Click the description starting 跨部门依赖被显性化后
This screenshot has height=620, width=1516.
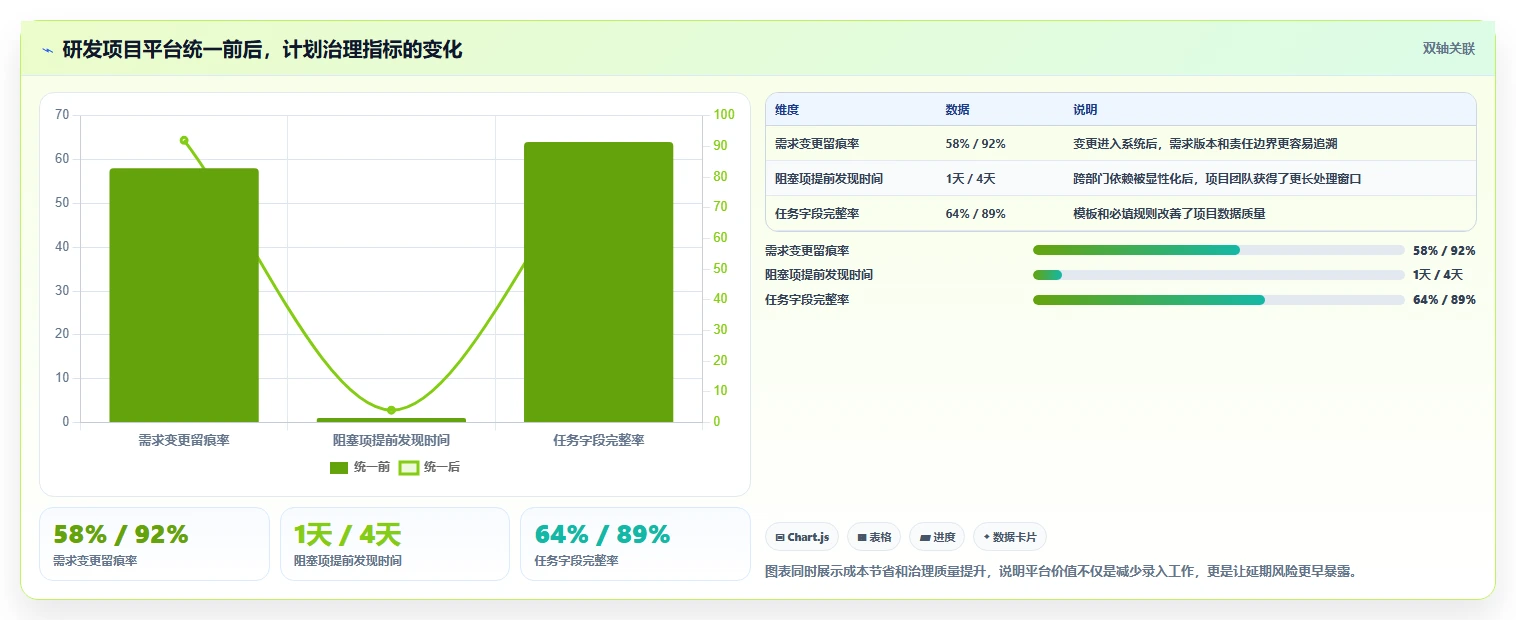pyautogui.click(x=1217, y=179)
